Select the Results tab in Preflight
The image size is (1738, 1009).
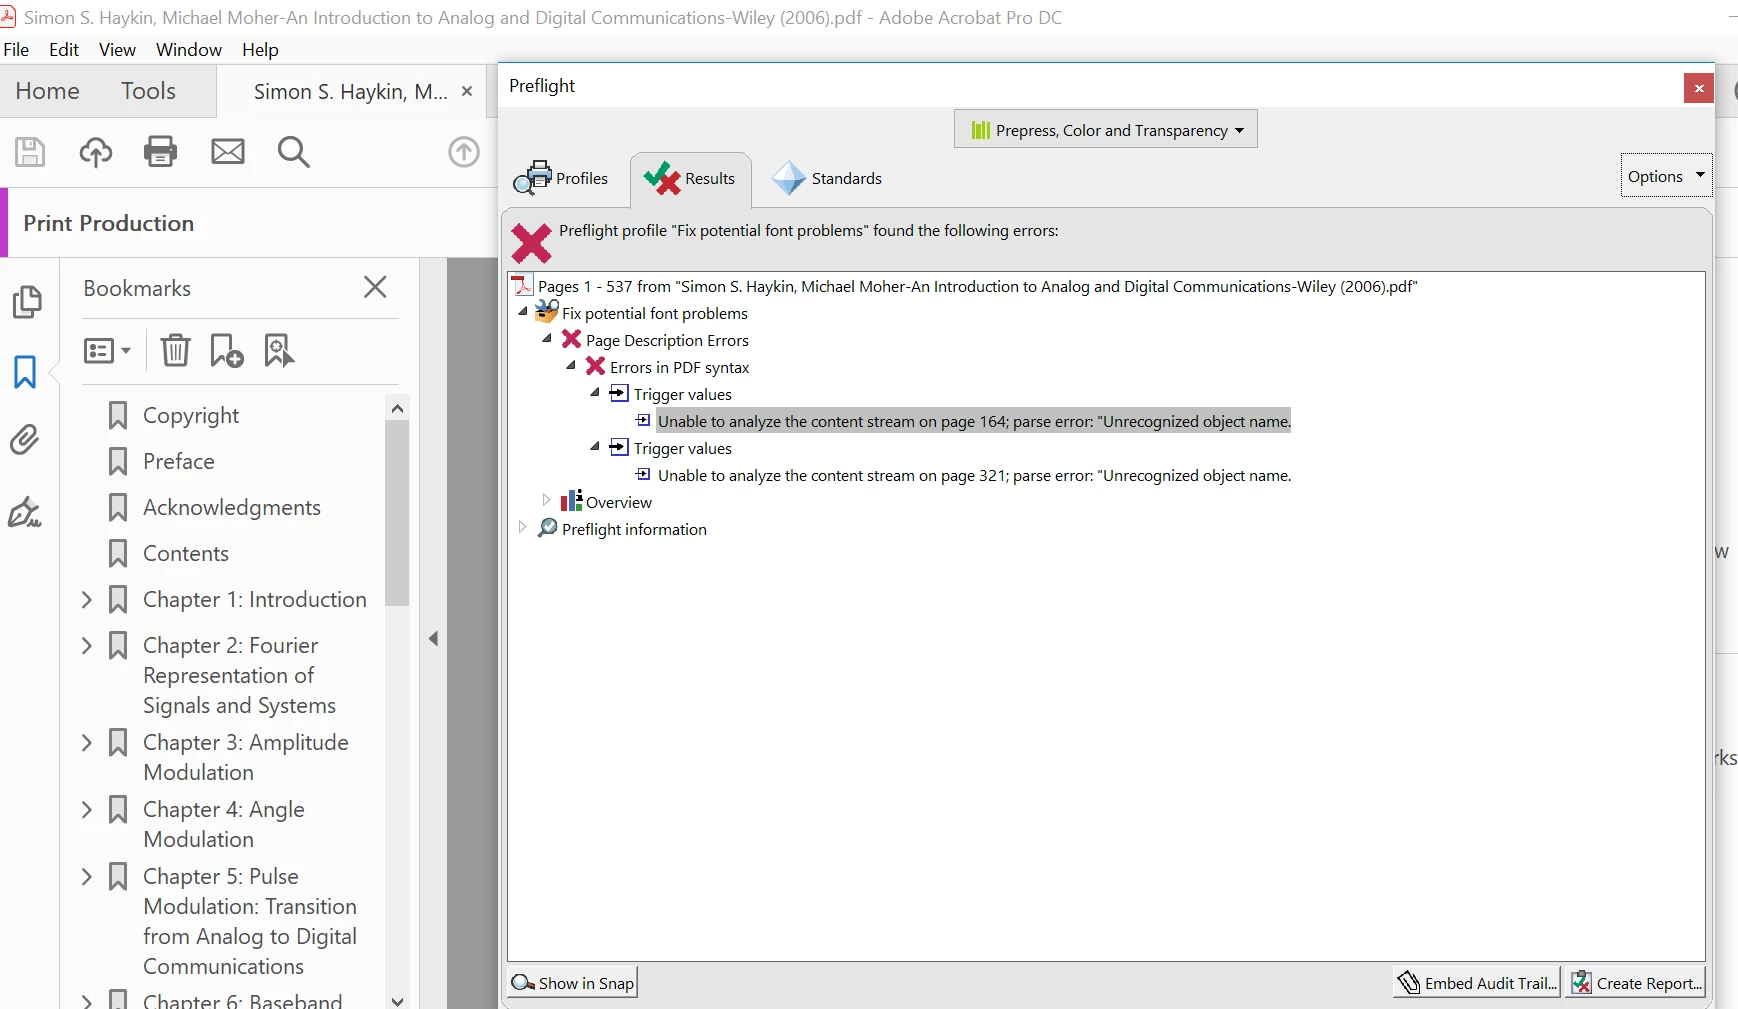pos(690,179)
